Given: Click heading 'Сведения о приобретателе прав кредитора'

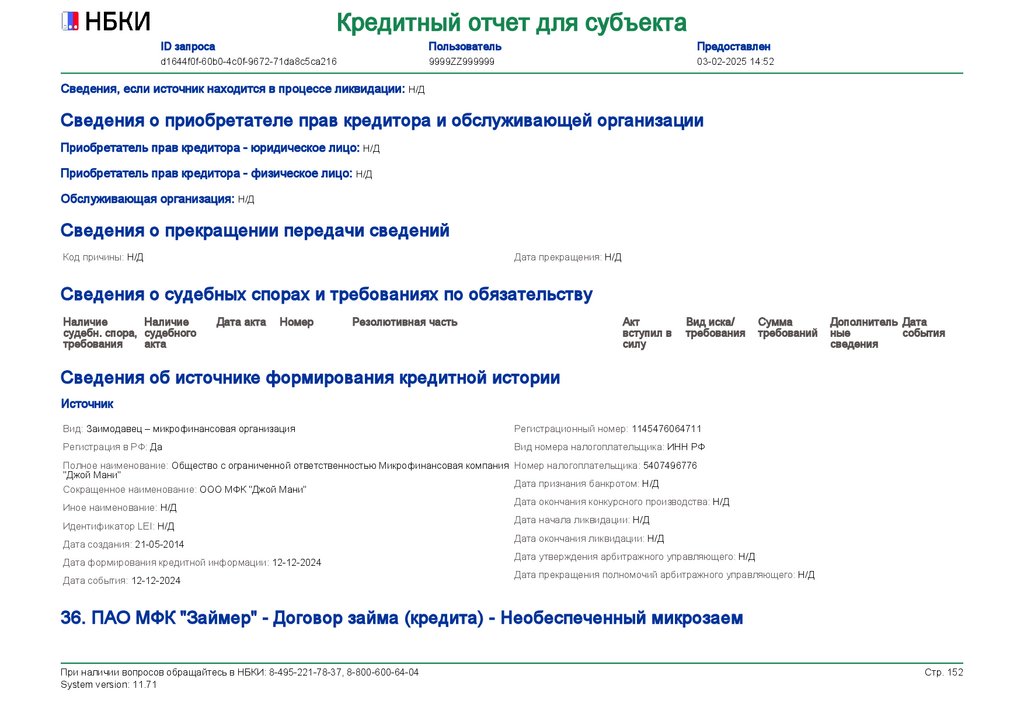Looking at the screenshot, I should [382, 121].
